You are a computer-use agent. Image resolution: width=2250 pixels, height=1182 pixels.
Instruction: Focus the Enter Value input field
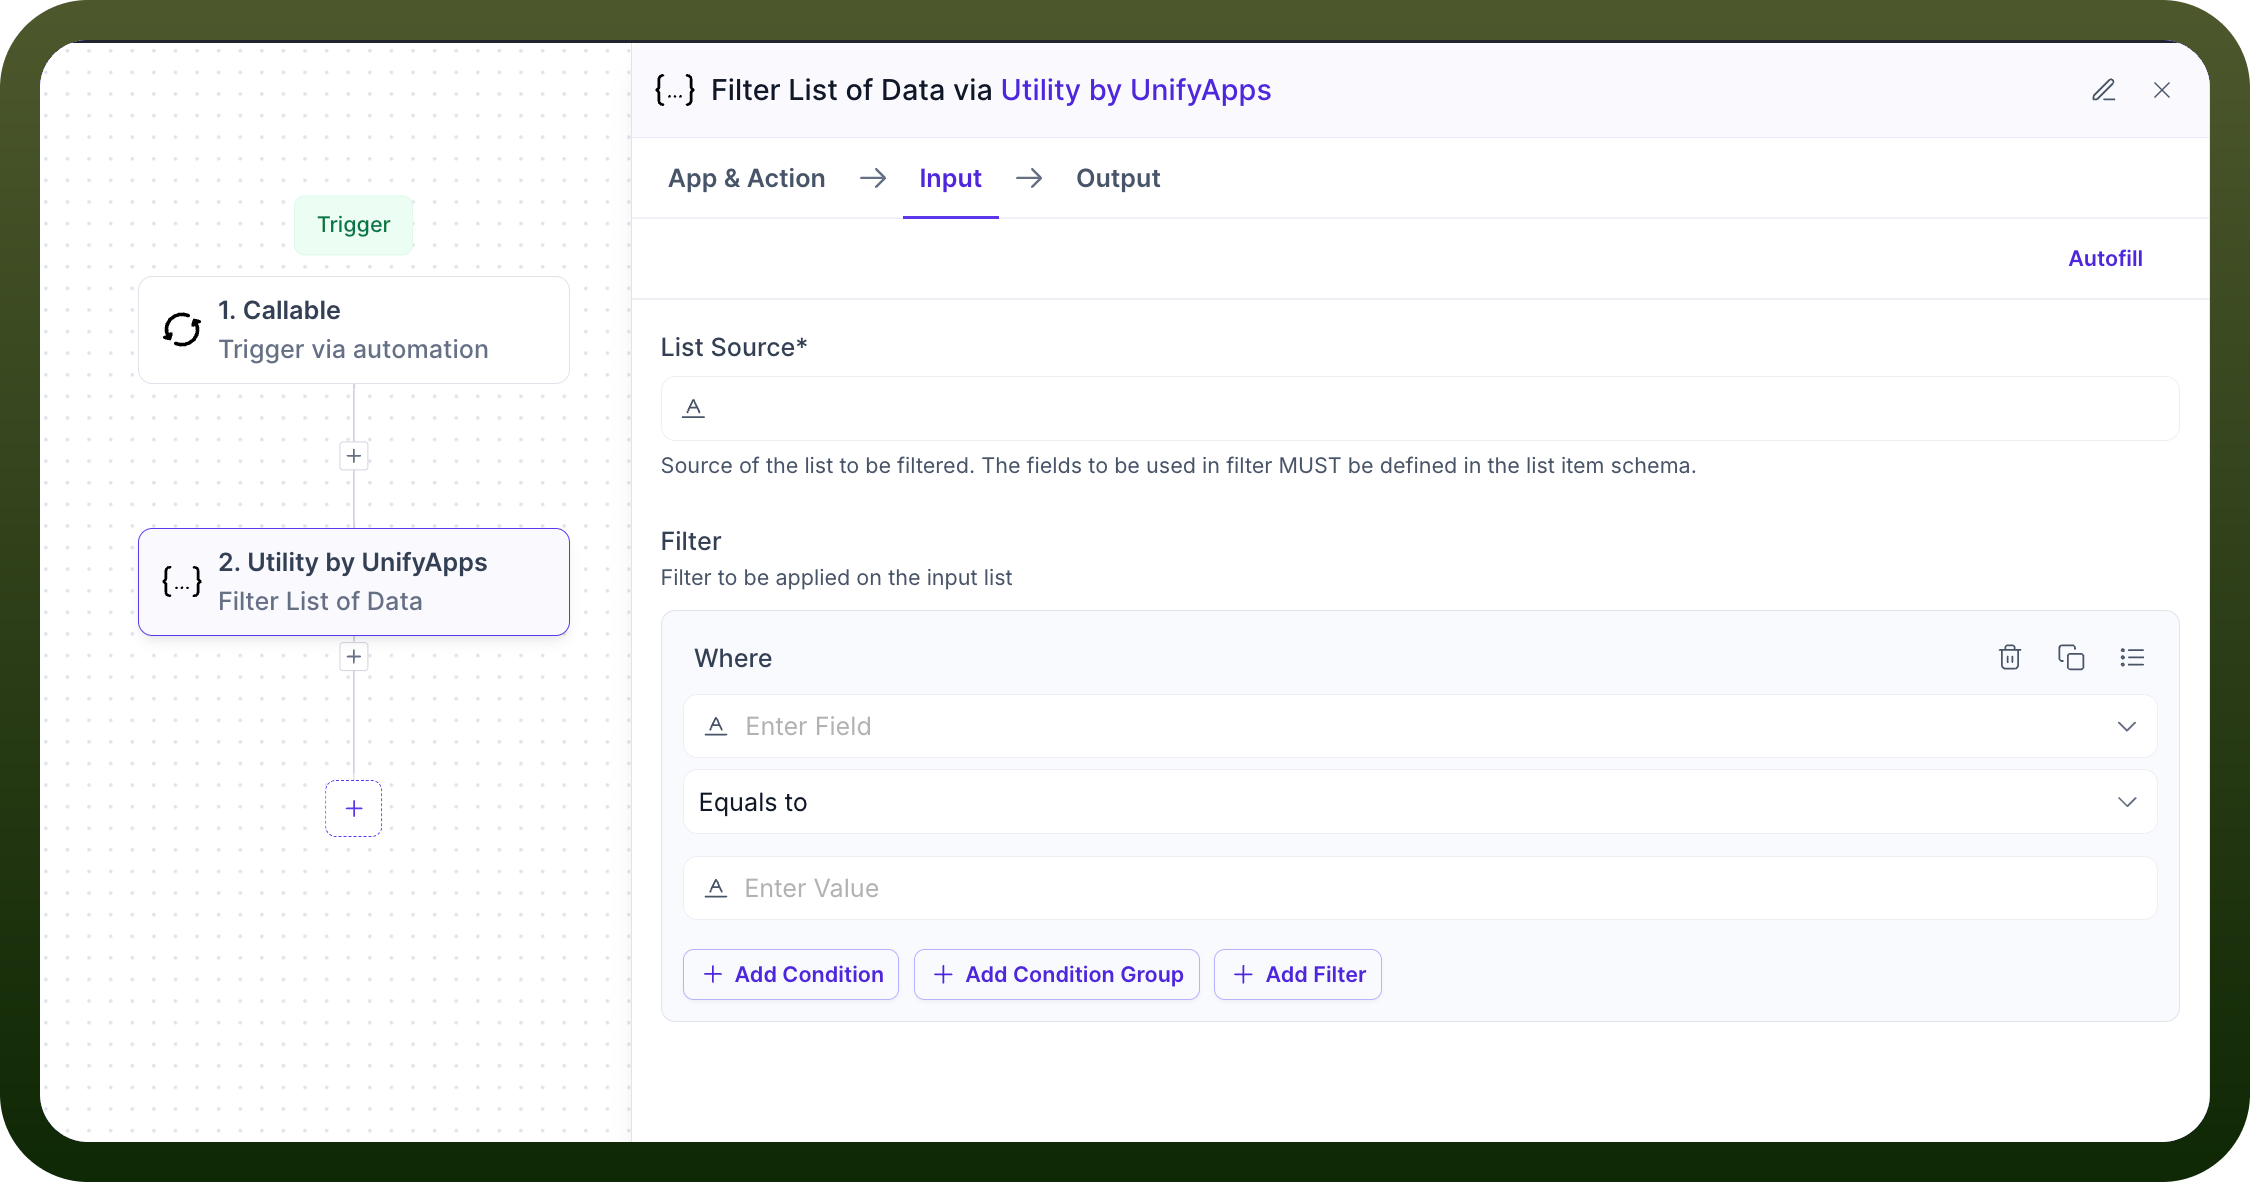click(1420, 888)
